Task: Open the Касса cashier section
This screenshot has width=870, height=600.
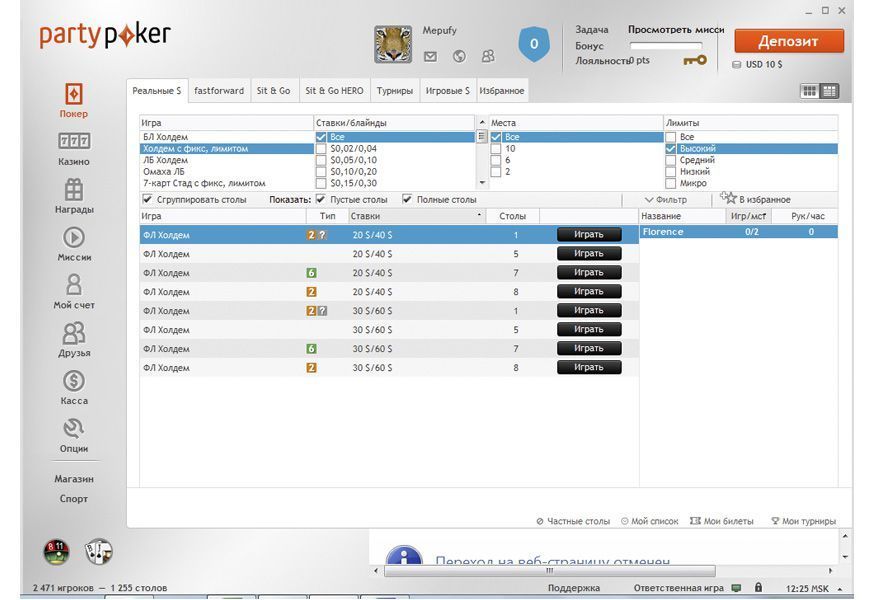Action: (71, 386)
